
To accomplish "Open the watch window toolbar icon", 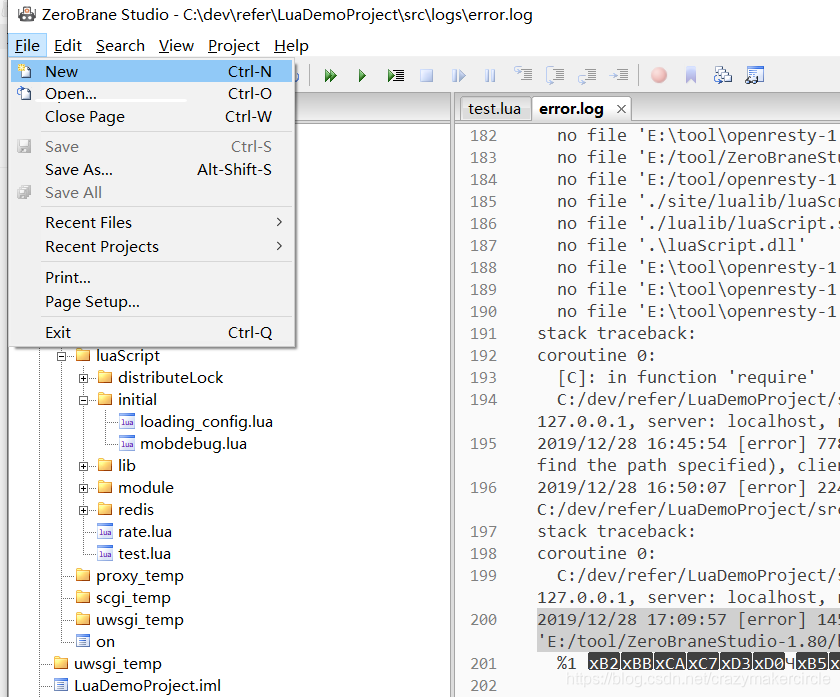I will click(755, 75).
